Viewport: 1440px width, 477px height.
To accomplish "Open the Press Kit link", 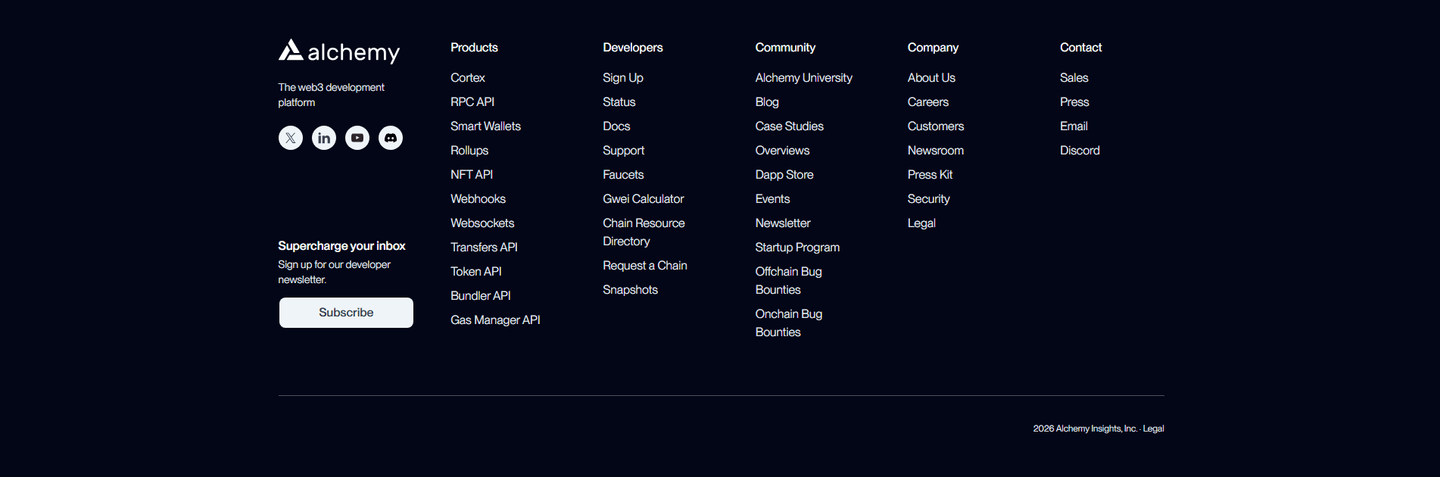I will point(930,174).
